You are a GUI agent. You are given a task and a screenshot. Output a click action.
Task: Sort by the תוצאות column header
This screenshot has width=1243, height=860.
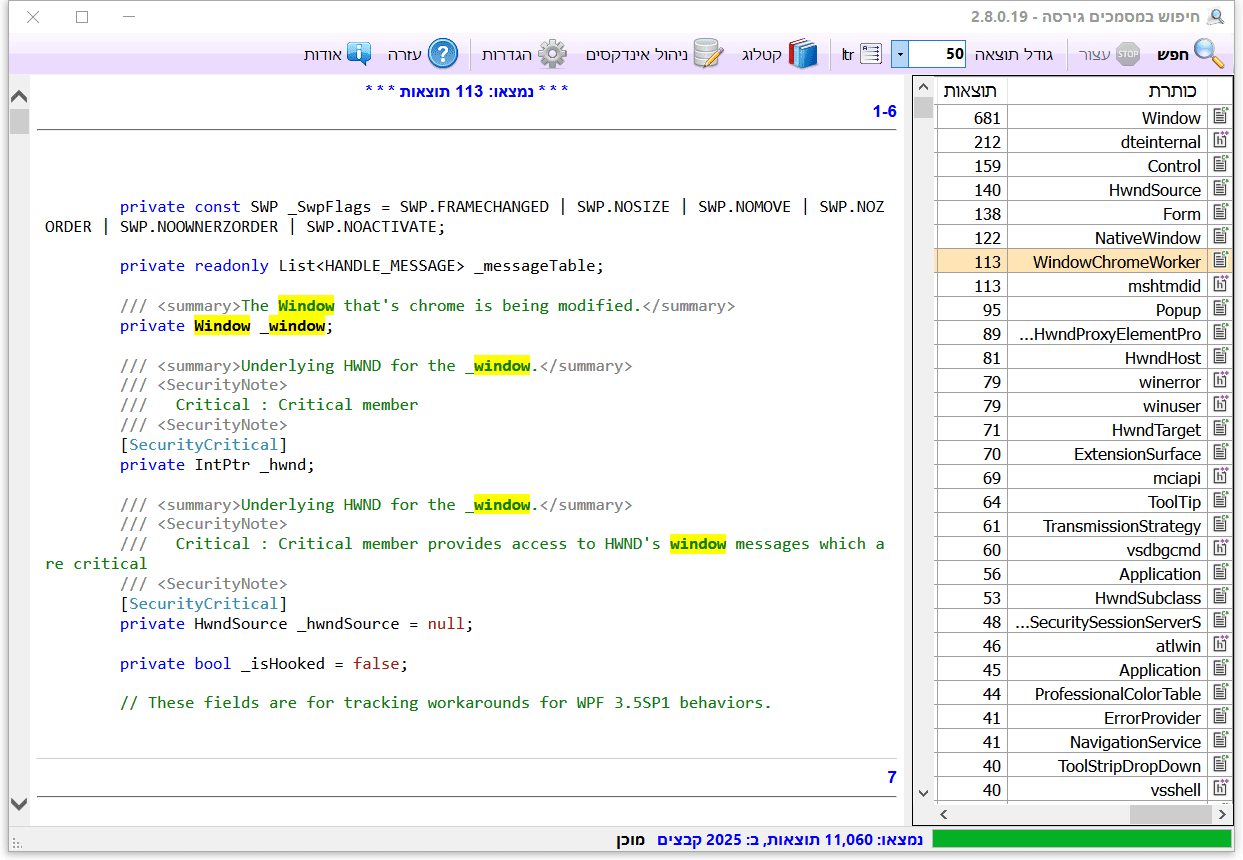(x=970, y=91)
